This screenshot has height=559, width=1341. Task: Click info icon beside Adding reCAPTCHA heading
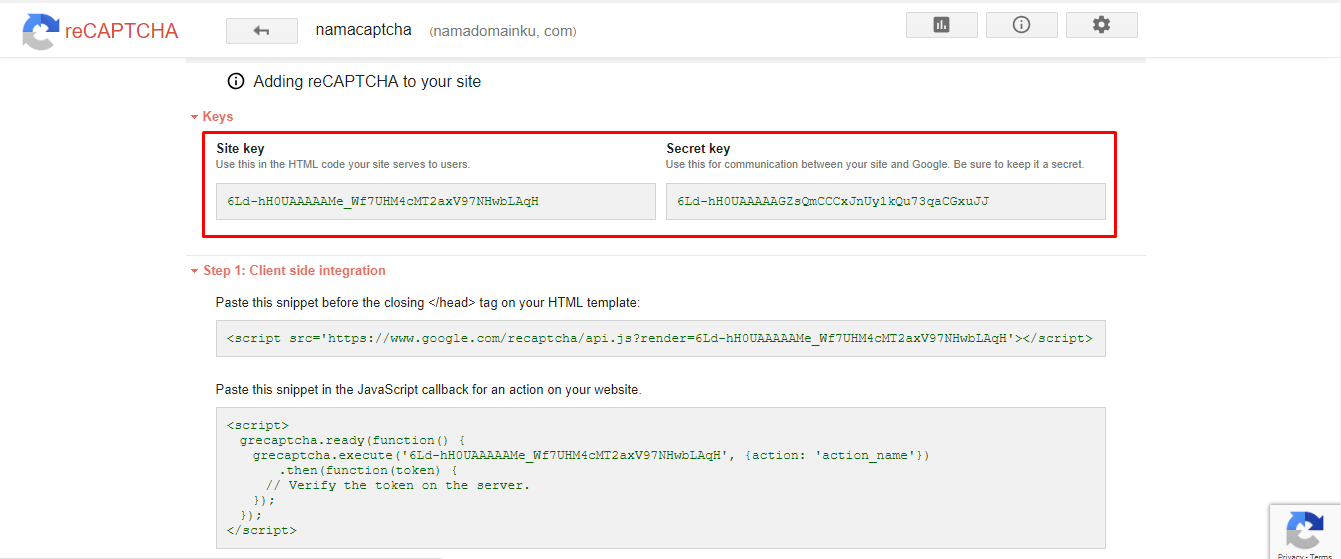tap(236, 81)
